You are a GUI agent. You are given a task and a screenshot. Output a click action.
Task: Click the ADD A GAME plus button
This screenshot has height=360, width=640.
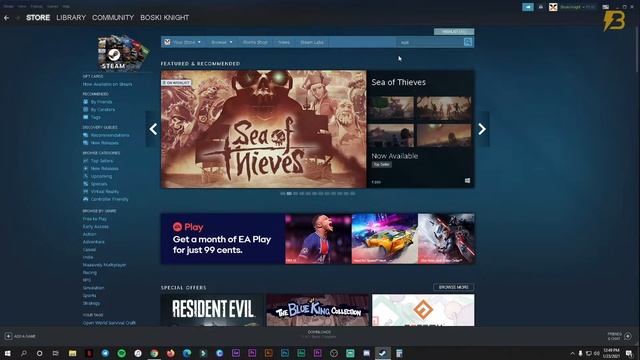point(8,336)
